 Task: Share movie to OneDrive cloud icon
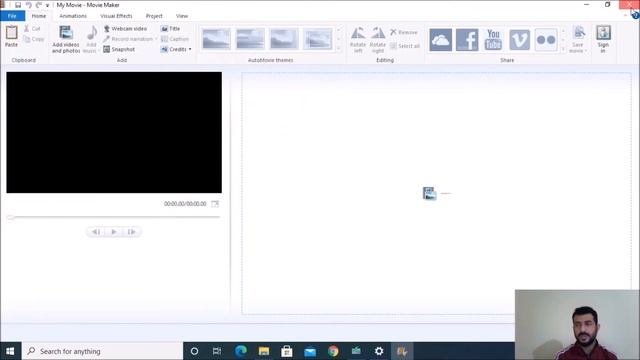point(440,40)
